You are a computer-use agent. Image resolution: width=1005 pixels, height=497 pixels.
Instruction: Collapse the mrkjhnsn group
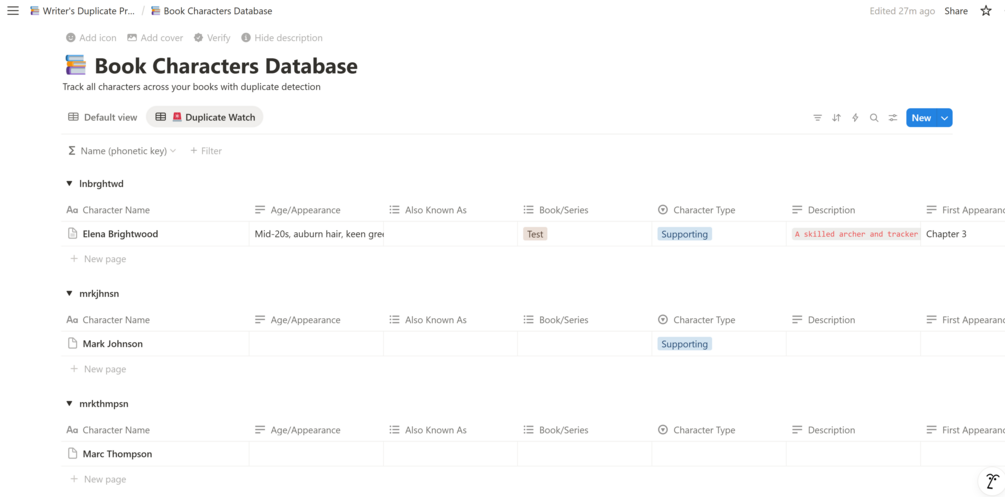pyautogui.click(x=69, y=294)
